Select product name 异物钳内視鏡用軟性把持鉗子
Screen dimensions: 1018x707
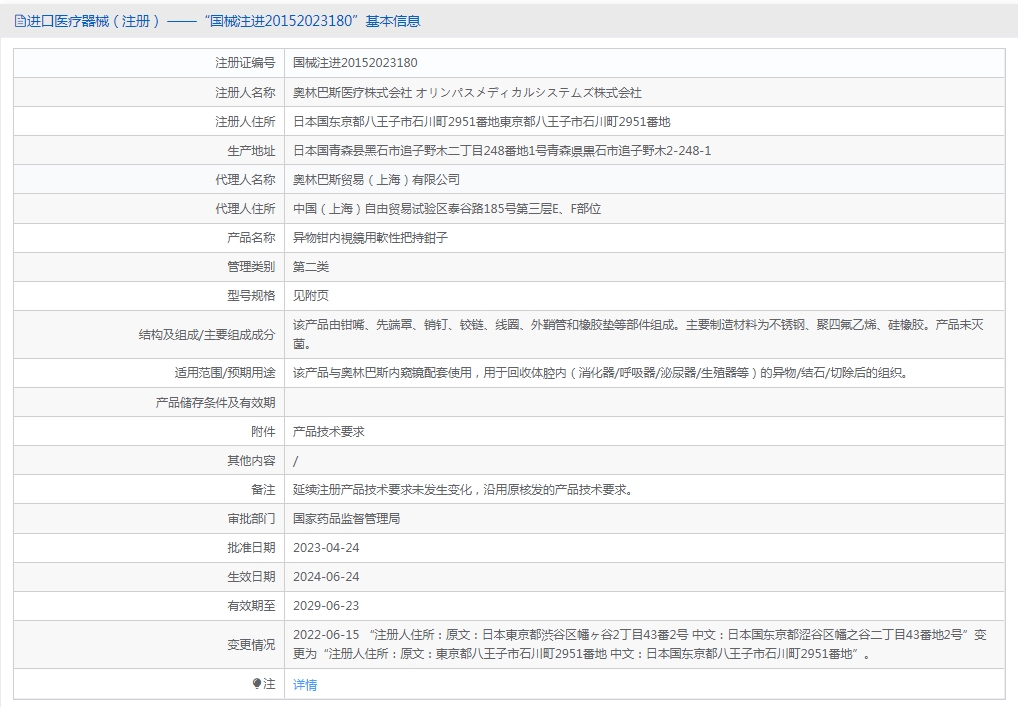point(371,238)
